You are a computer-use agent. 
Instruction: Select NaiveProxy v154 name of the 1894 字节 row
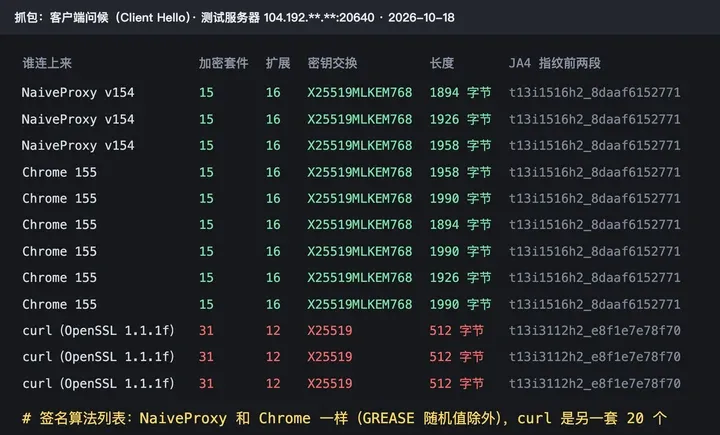tap(78, 92)
